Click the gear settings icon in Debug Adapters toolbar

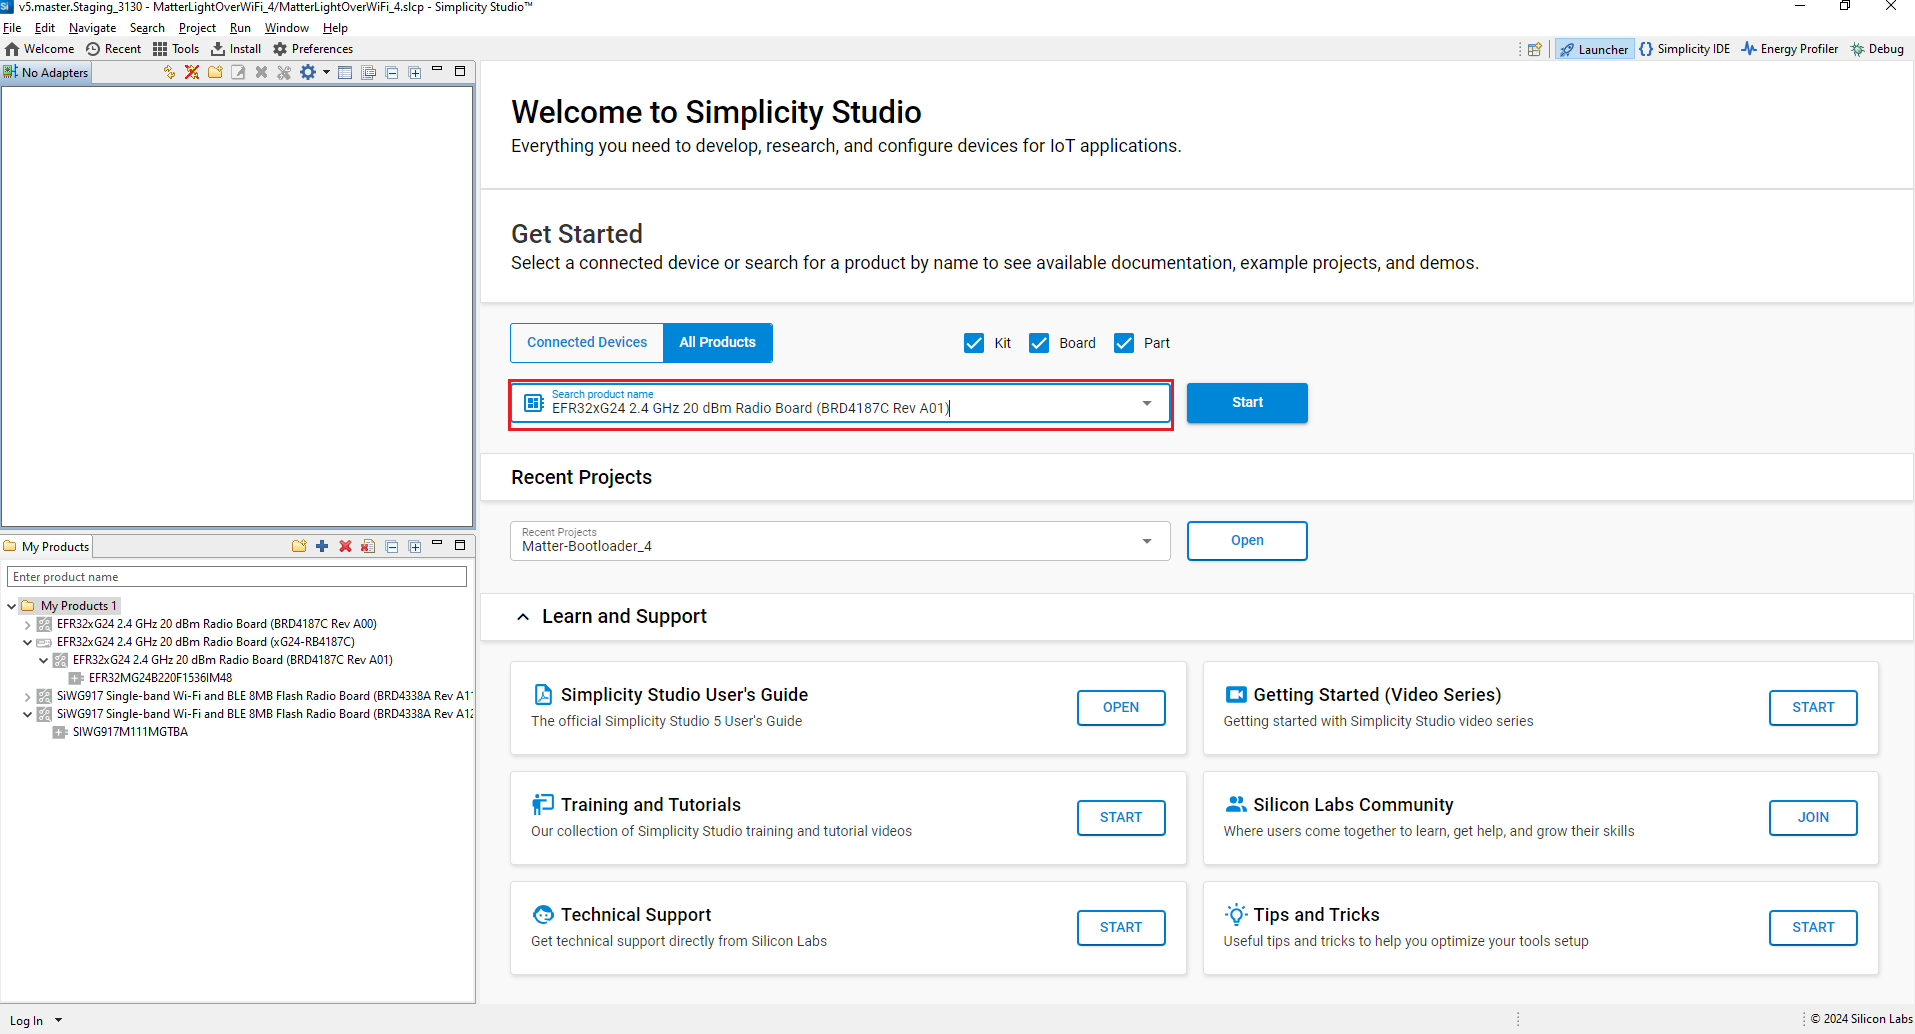point(308,72)
